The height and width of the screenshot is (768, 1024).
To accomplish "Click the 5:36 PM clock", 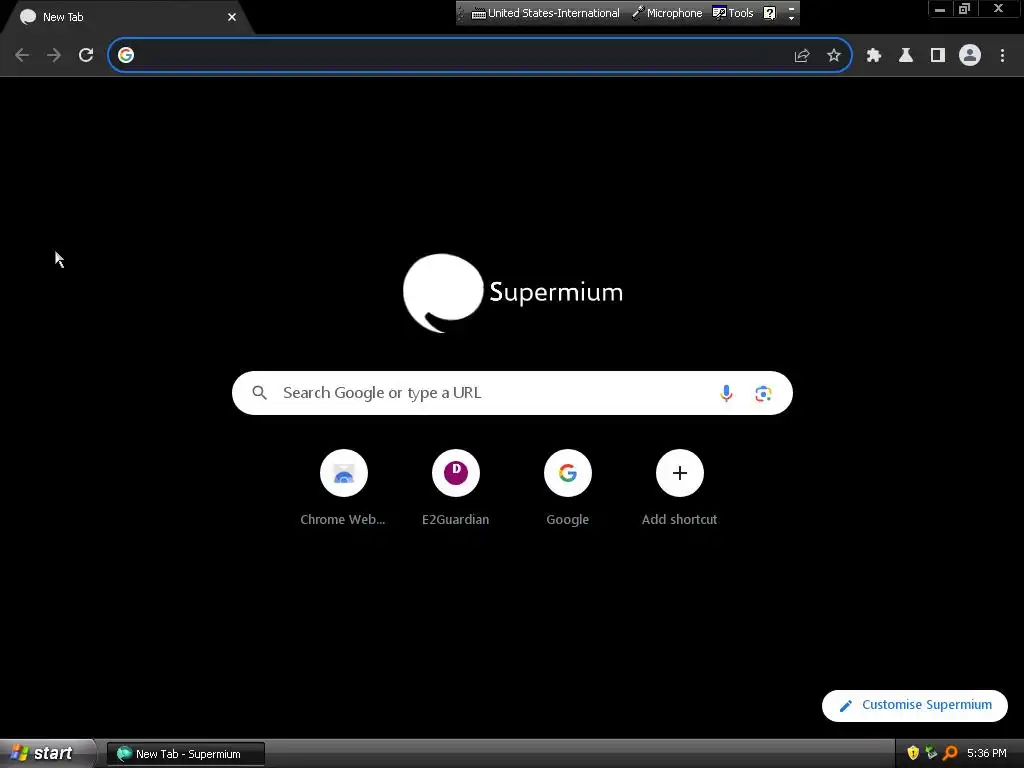I will pyautogui.click(x=987, y=753).
